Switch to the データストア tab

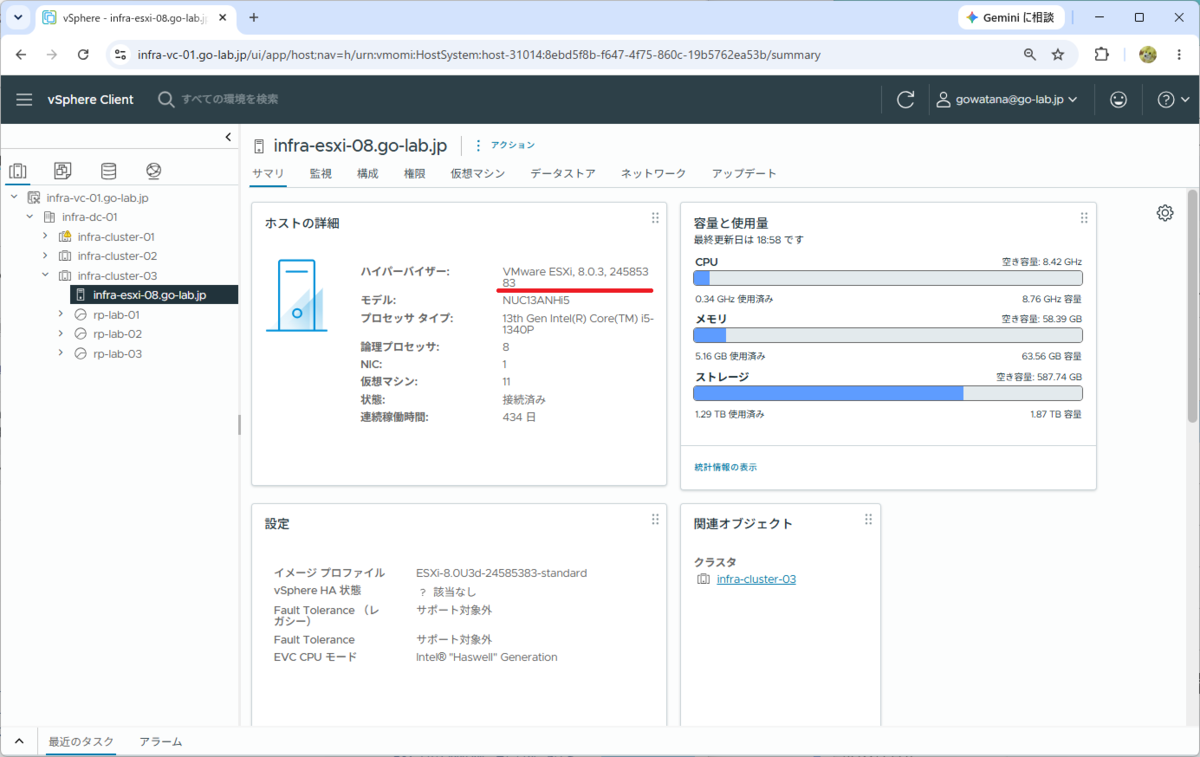562,174
